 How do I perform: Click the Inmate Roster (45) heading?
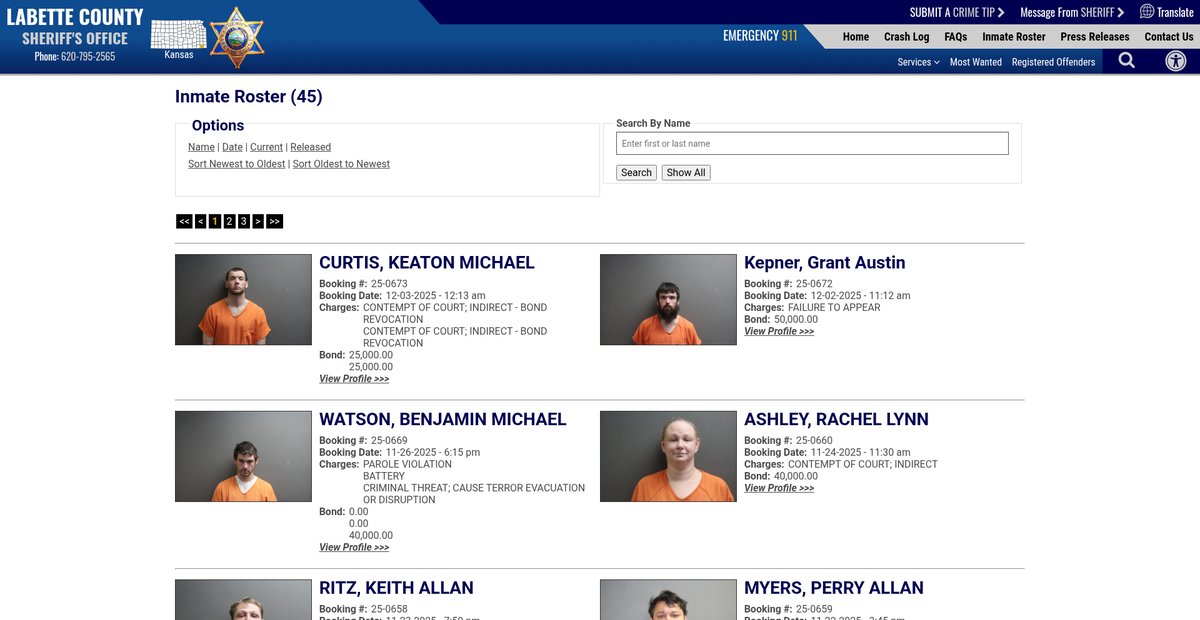249,97
